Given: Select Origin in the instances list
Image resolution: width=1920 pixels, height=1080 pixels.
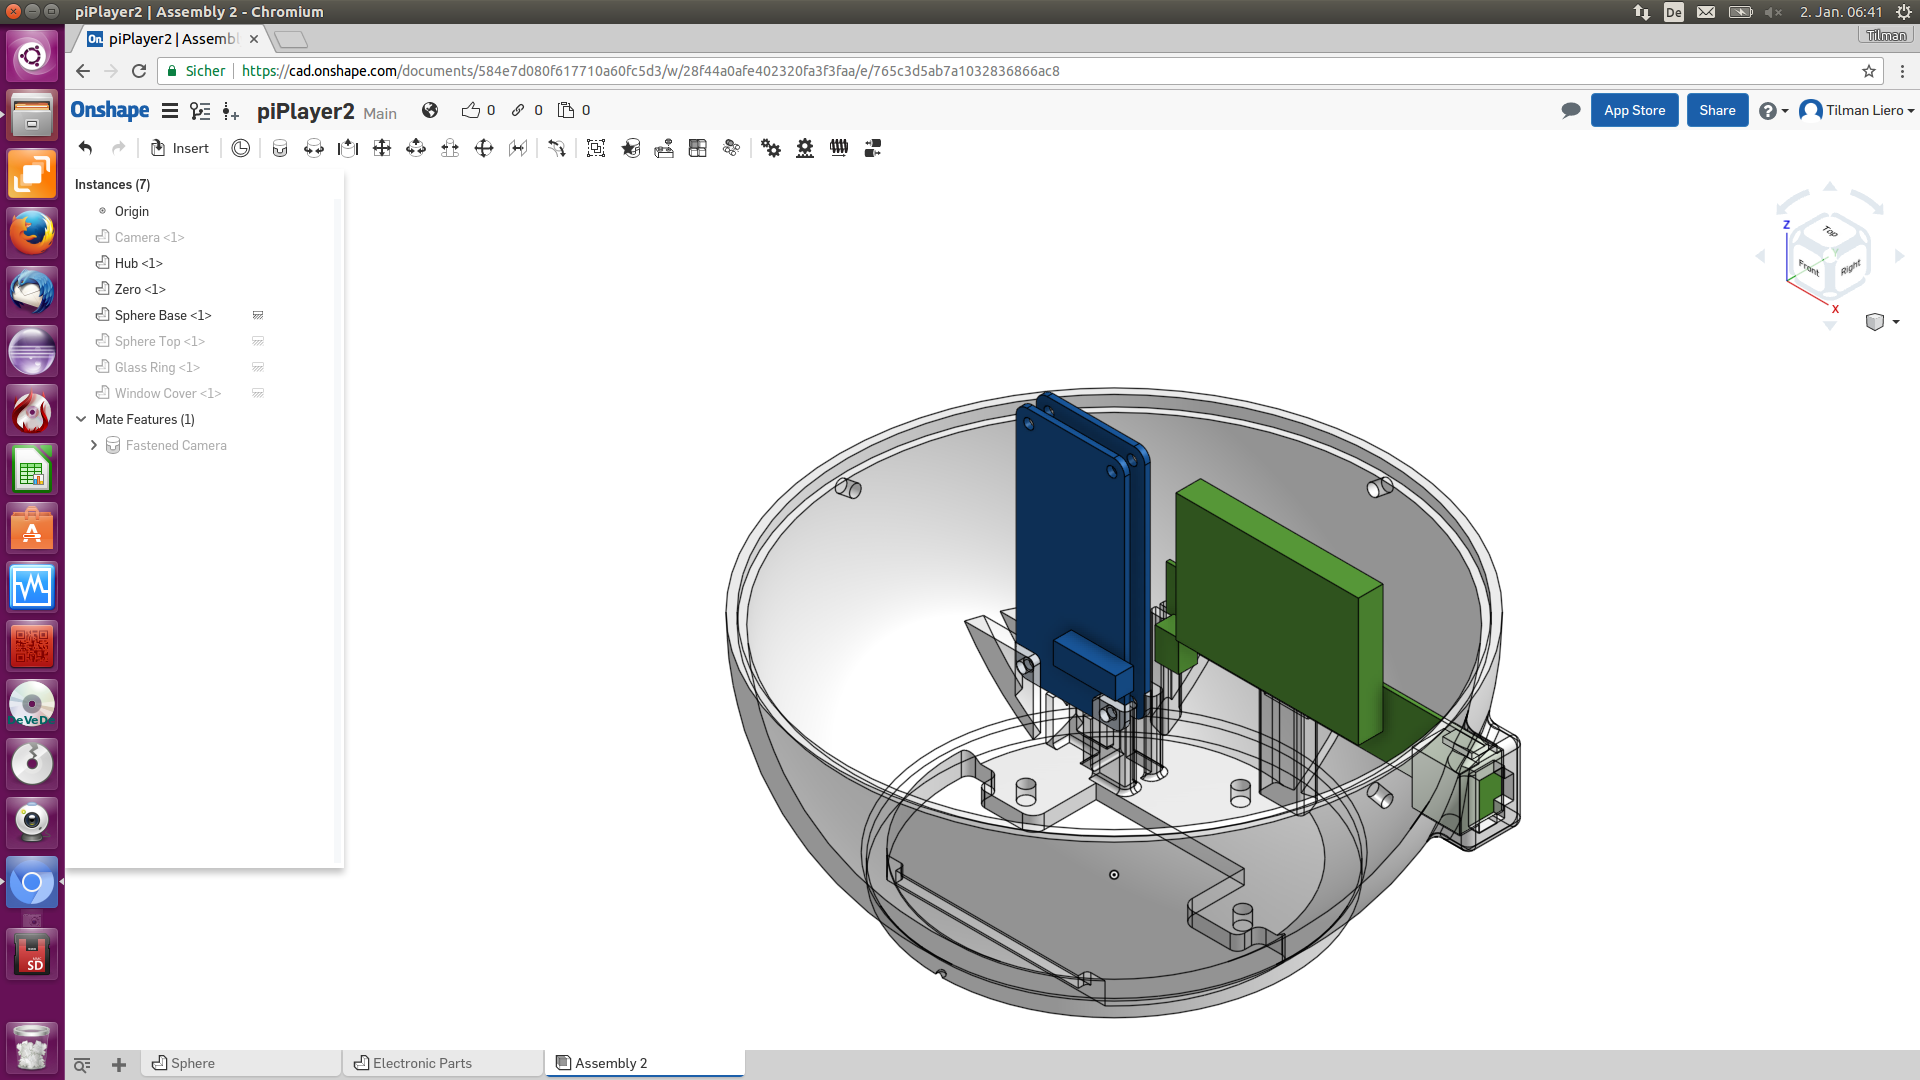Looking at the screenshot, I should [x=131, y=211].
